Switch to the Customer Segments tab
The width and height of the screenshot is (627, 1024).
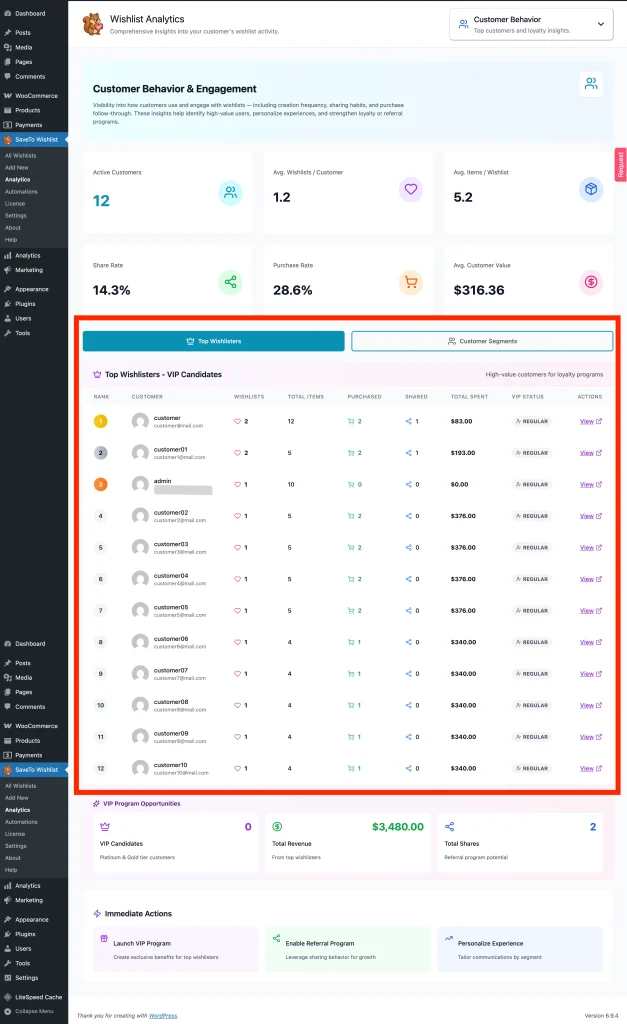click(x=482, y=341)
